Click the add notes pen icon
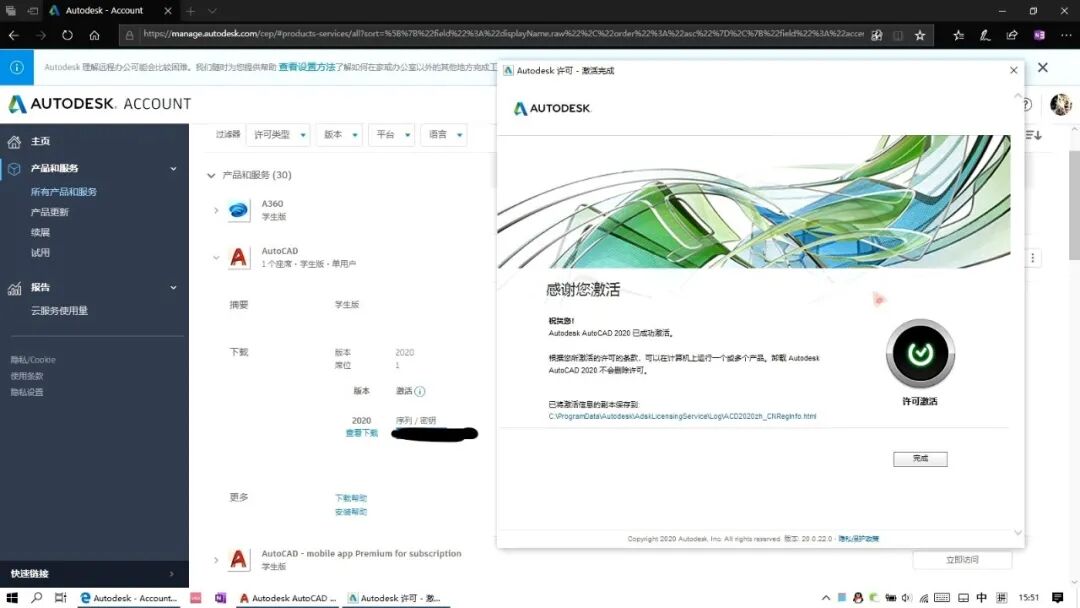The image size is (1080, 608). (x=985, y=35)
